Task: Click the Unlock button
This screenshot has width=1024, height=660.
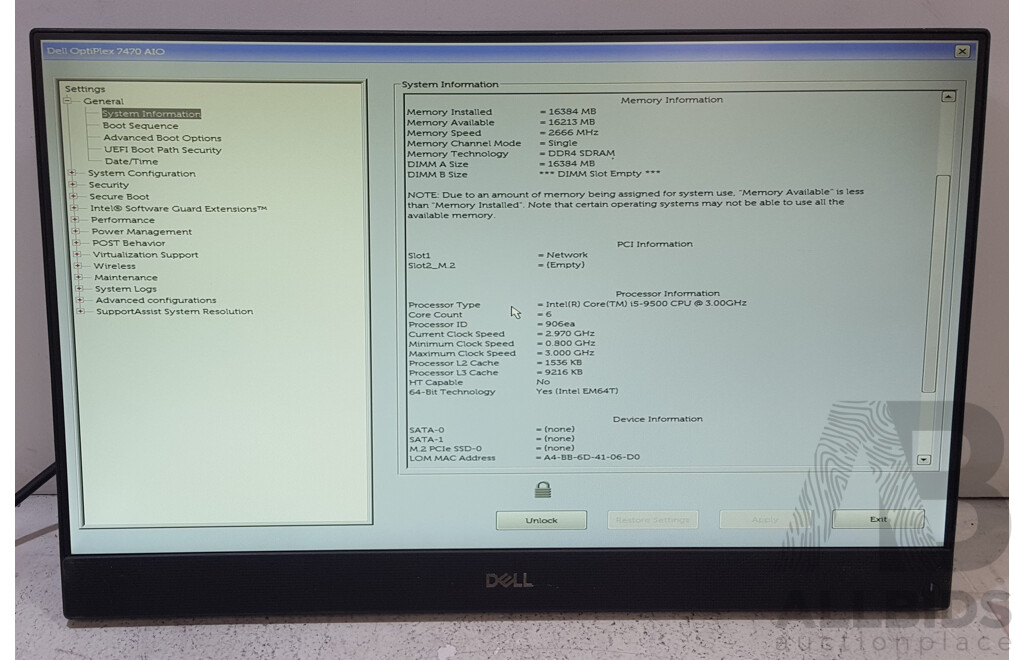Action: click(x=541, y=520)
